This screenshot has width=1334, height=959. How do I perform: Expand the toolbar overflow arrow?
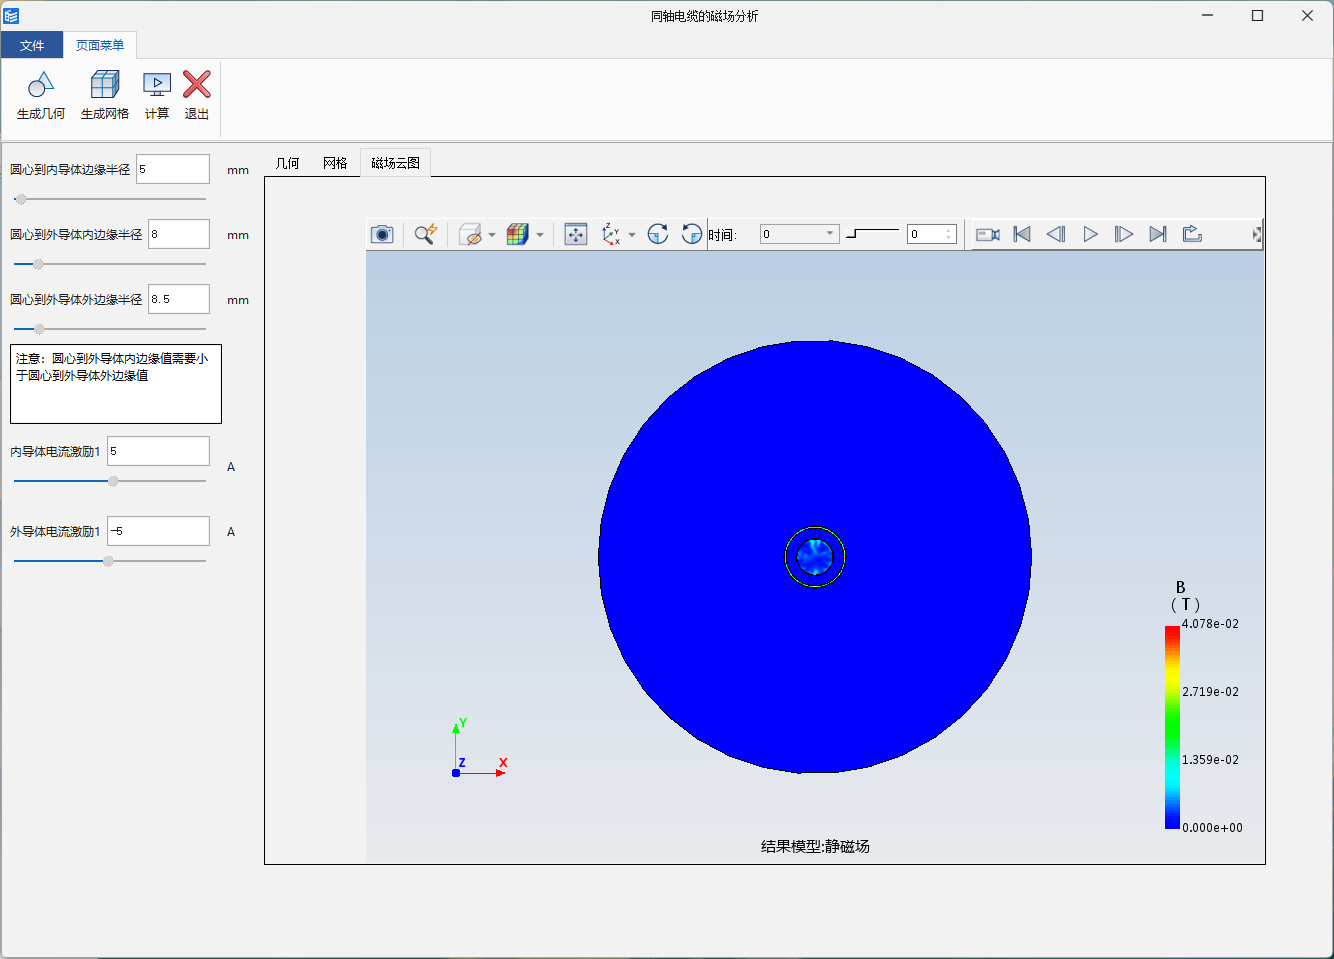coord(1257,234)
